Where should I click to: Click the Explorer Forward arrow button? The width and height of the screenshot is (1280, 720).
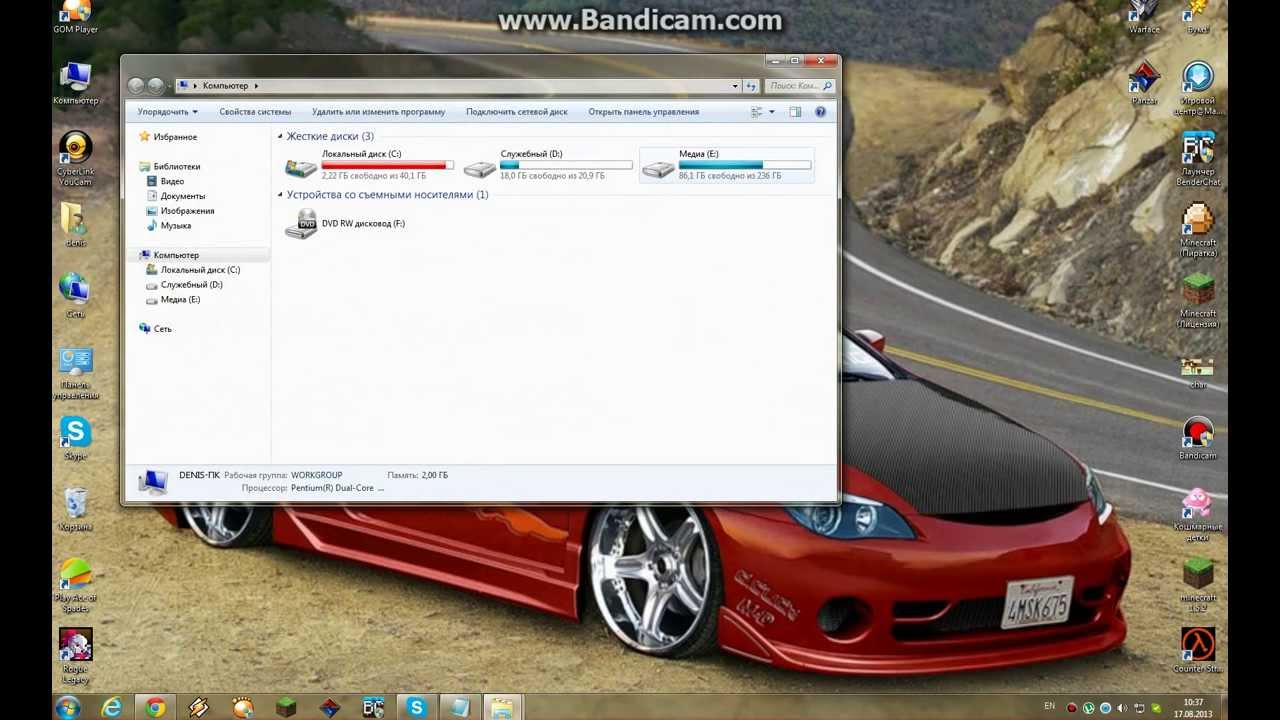(x=156, y=86)
